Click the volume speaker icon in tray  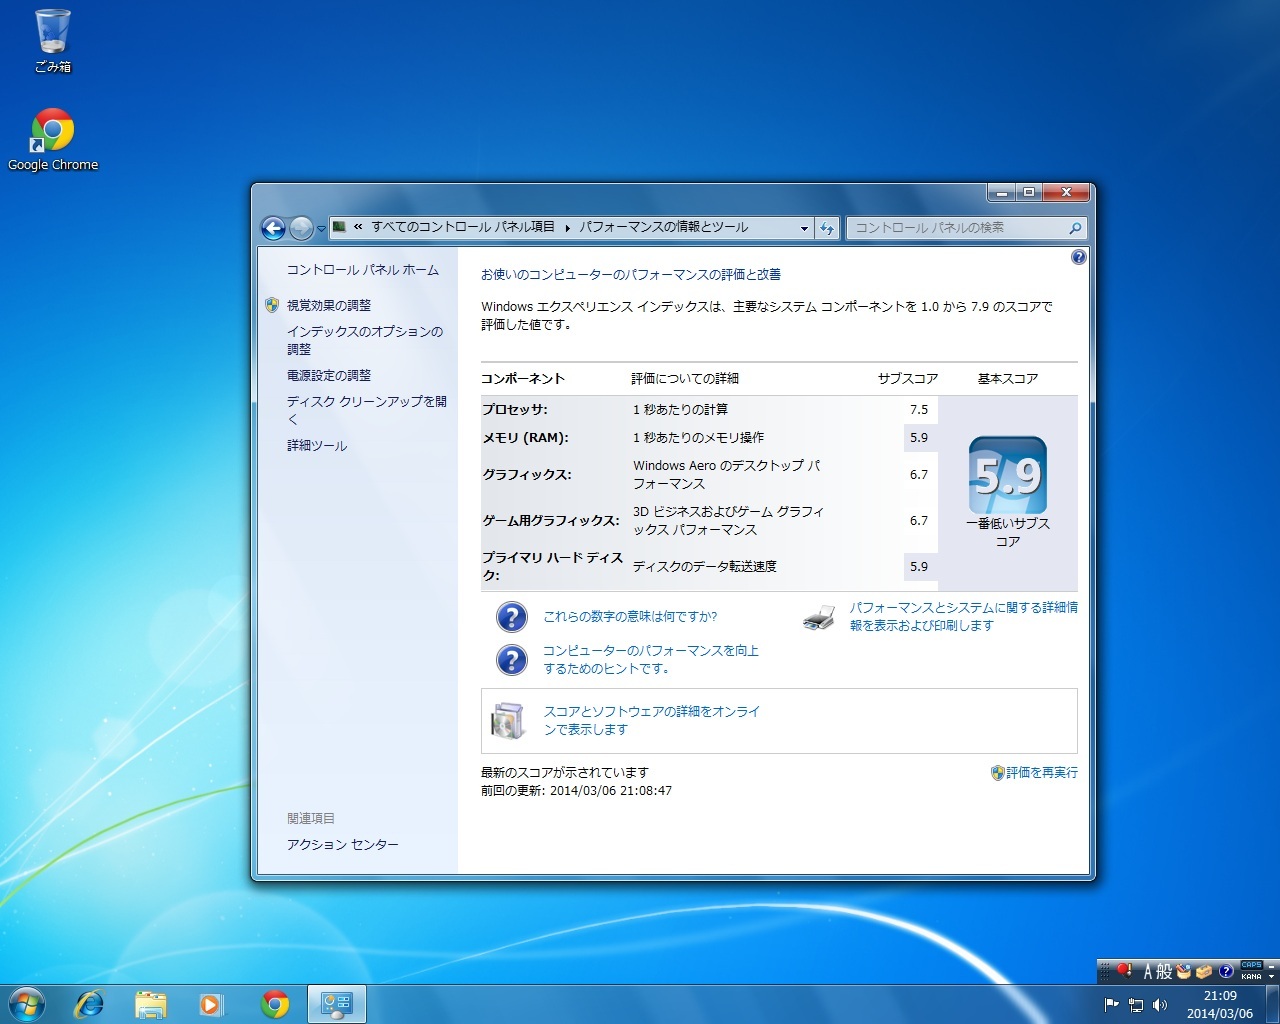pyautogui.click(x=1160, y=1004)
